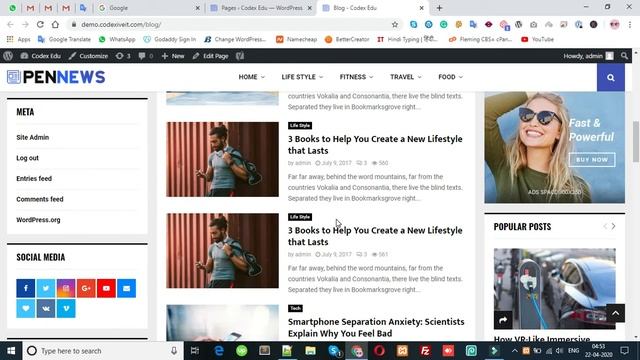Click BUY NOW ad button
The width and height of the screenshot is (640, 360).
coord(592,160)
